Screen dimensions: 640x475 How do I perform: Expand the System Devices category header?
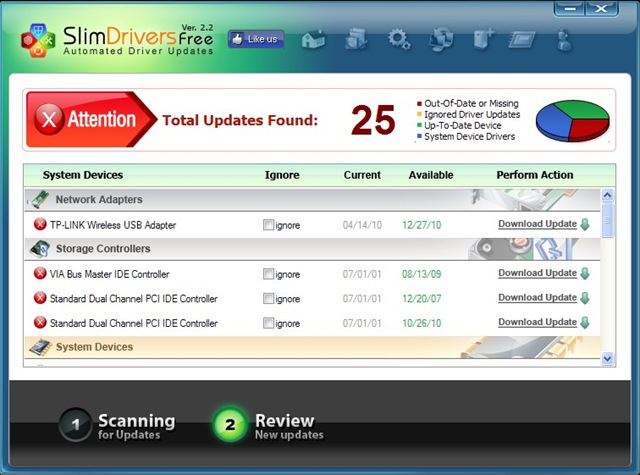(312, 347)
